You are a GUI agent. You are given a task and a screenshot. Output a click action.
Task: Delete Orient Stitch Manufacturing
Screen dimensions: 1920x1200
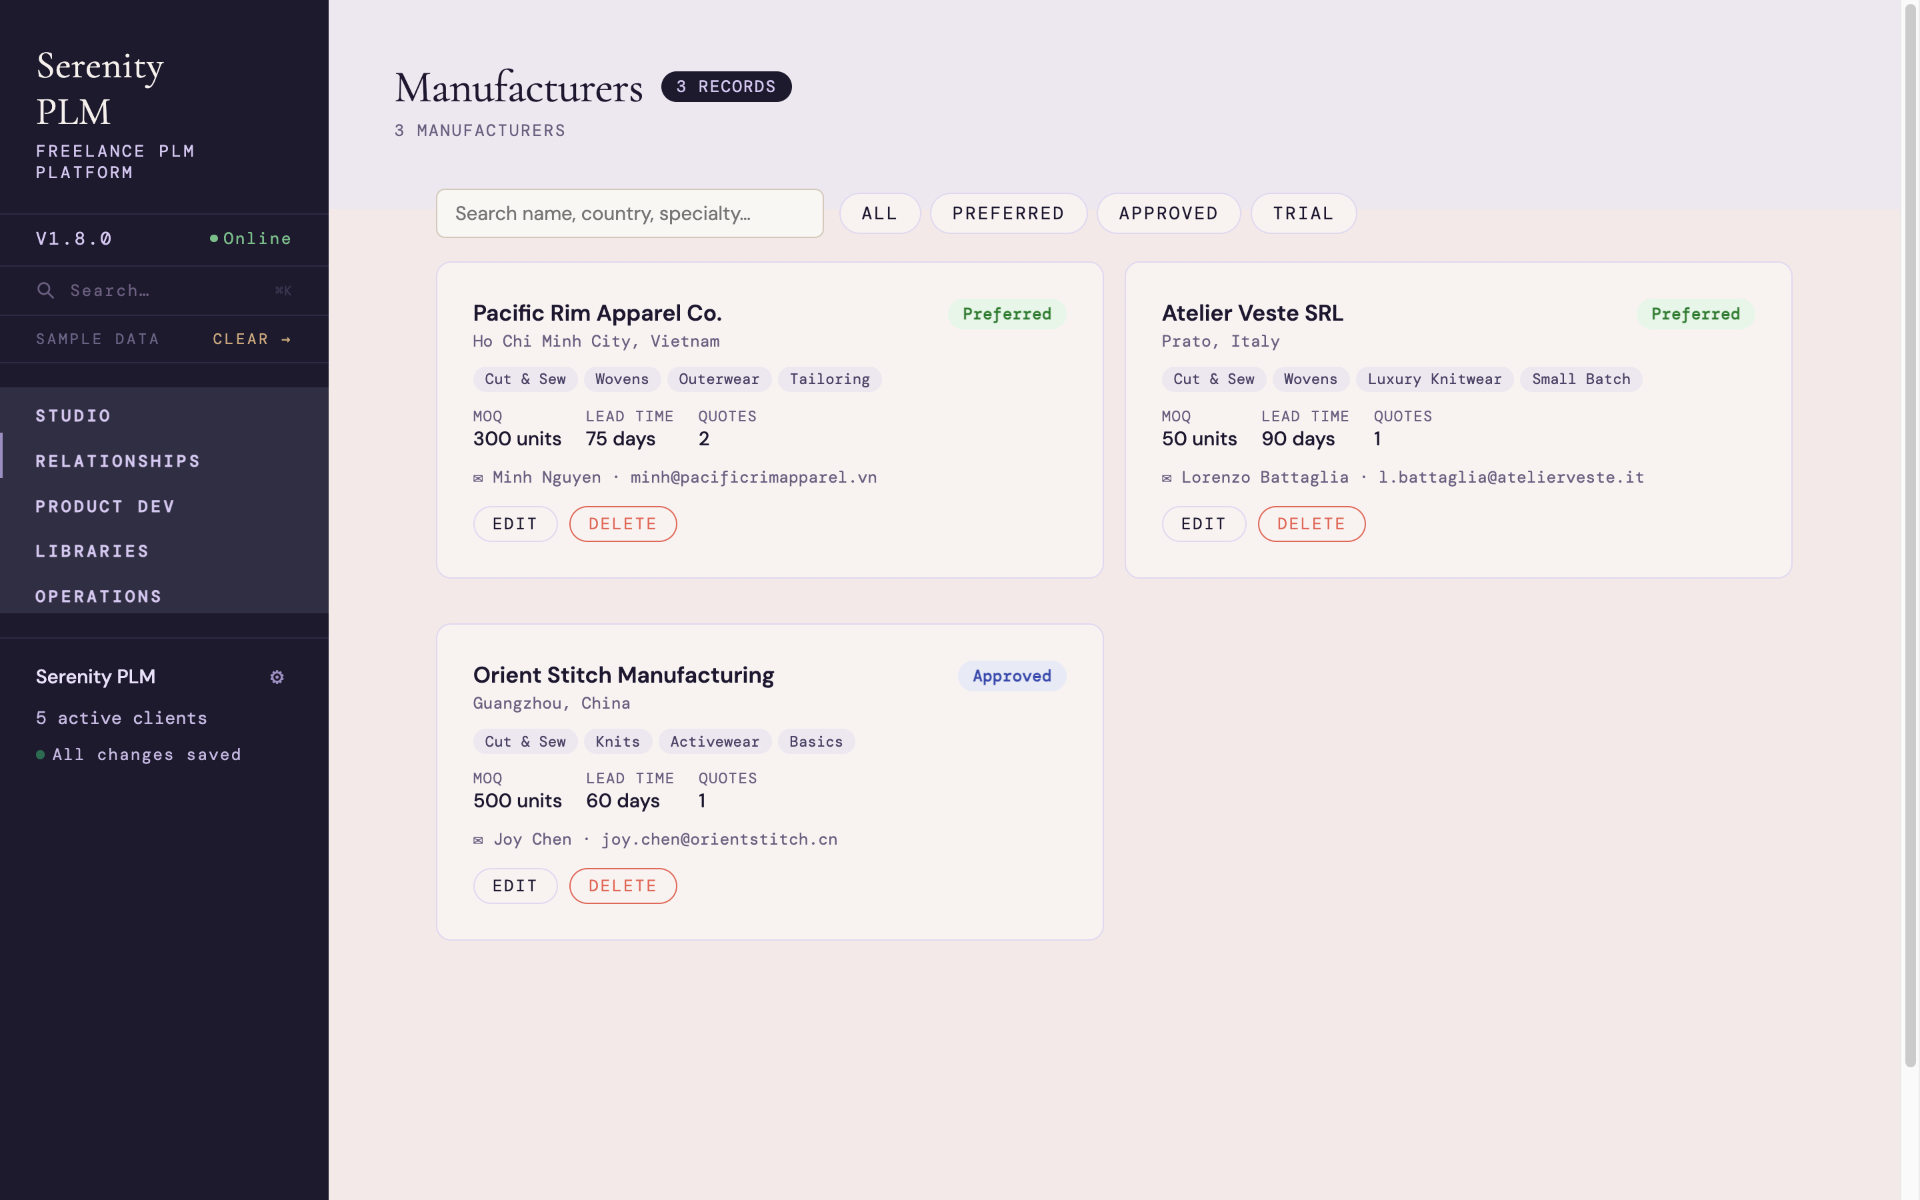tap(623, 886)
